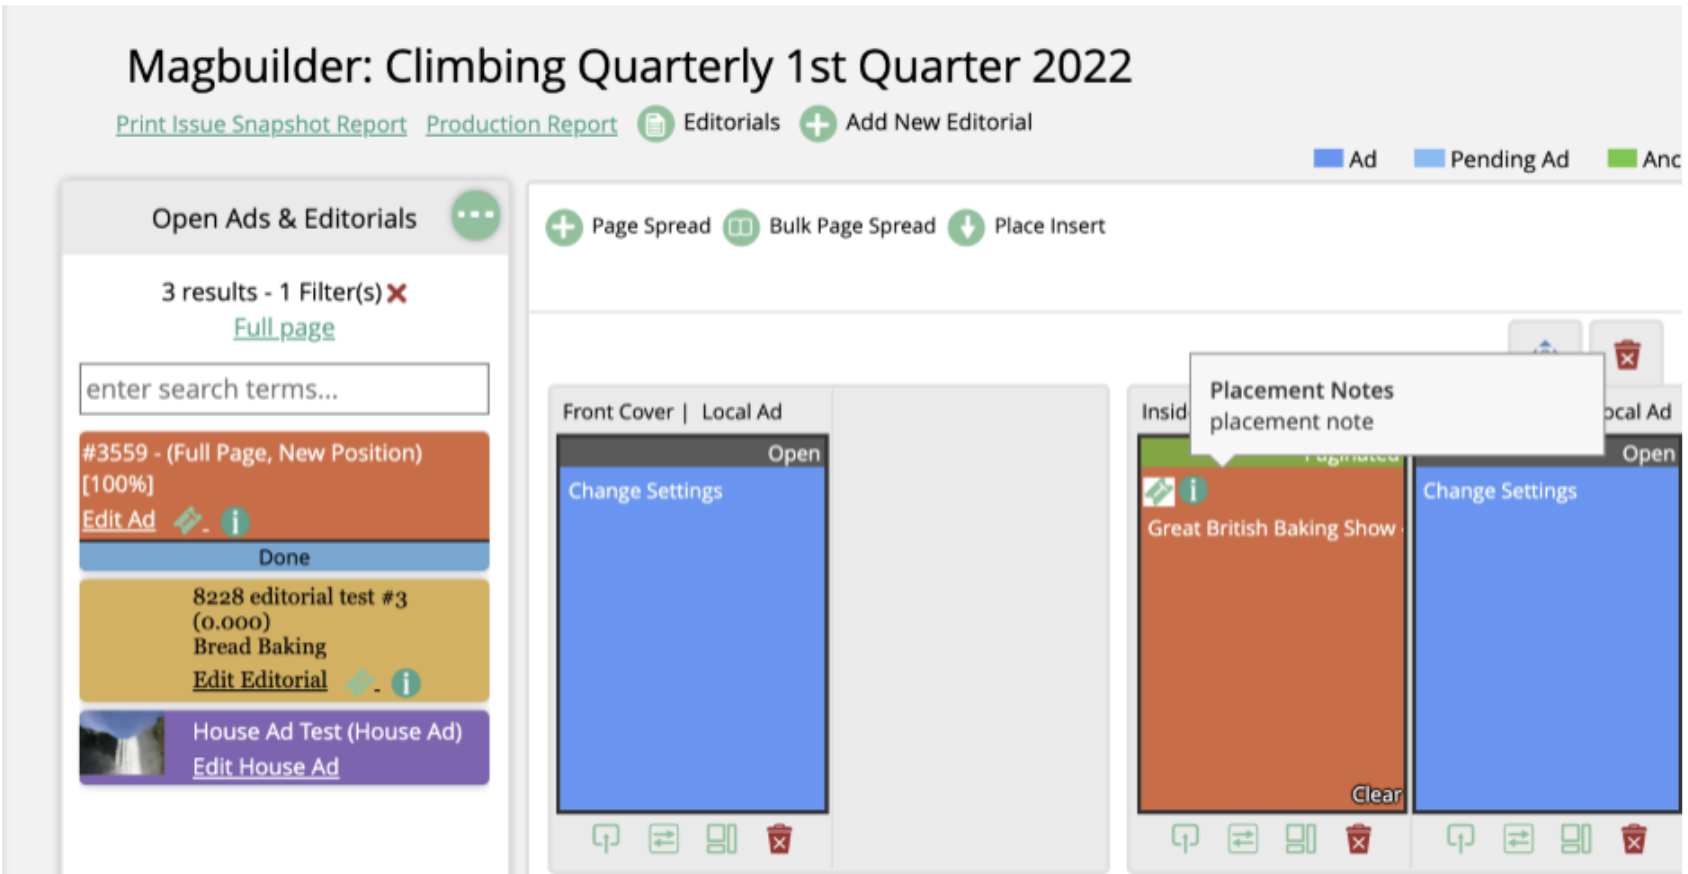The width and height of the screenshot is (1688, 874).
Task: Remove the active filter with the red X
Action: pos(397,293)
